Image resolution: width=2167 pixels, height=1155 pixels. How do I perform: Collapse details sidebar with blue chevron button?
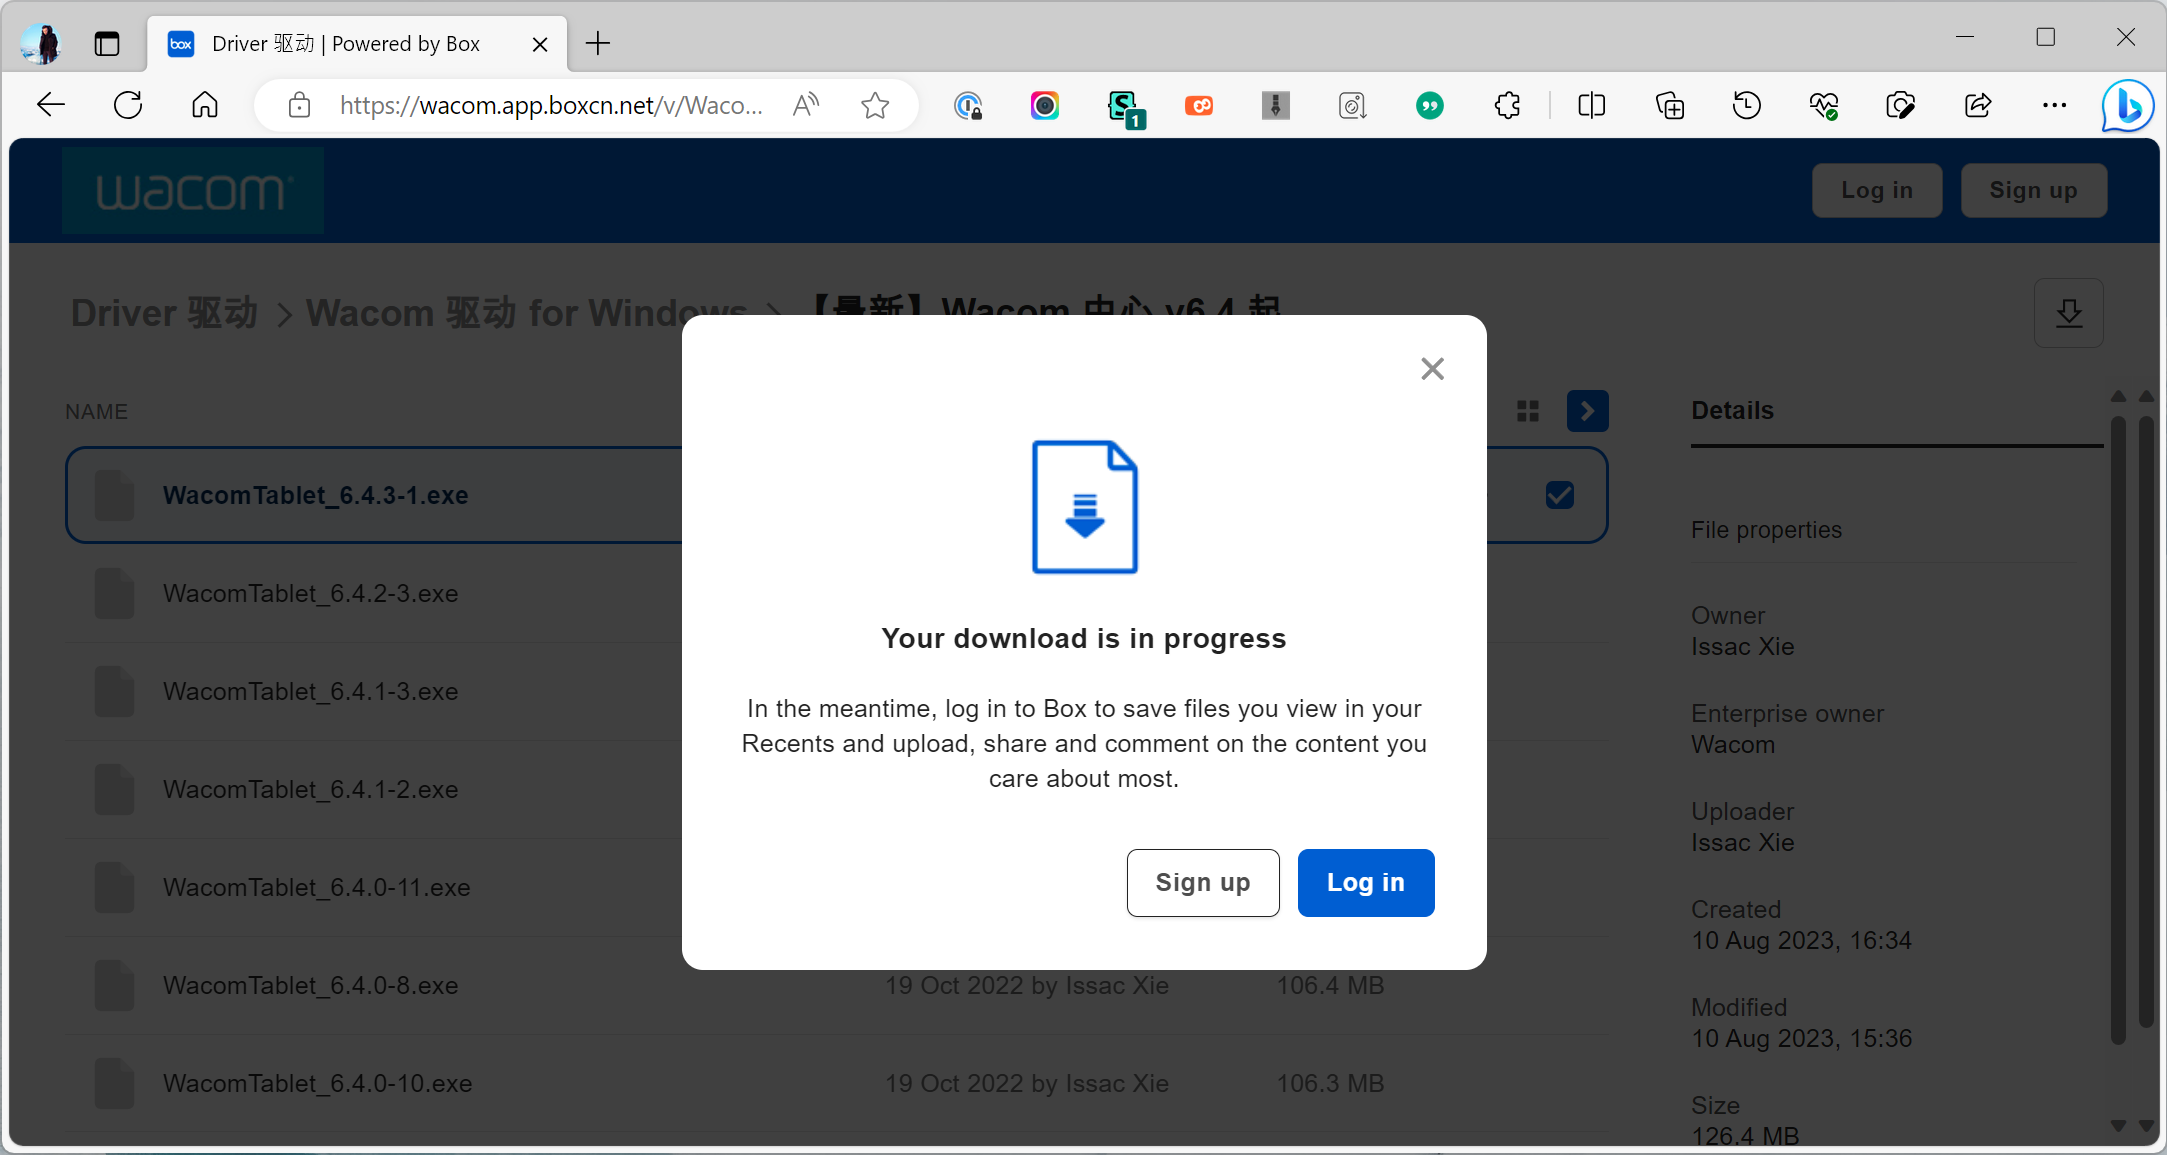point(1587,411)
